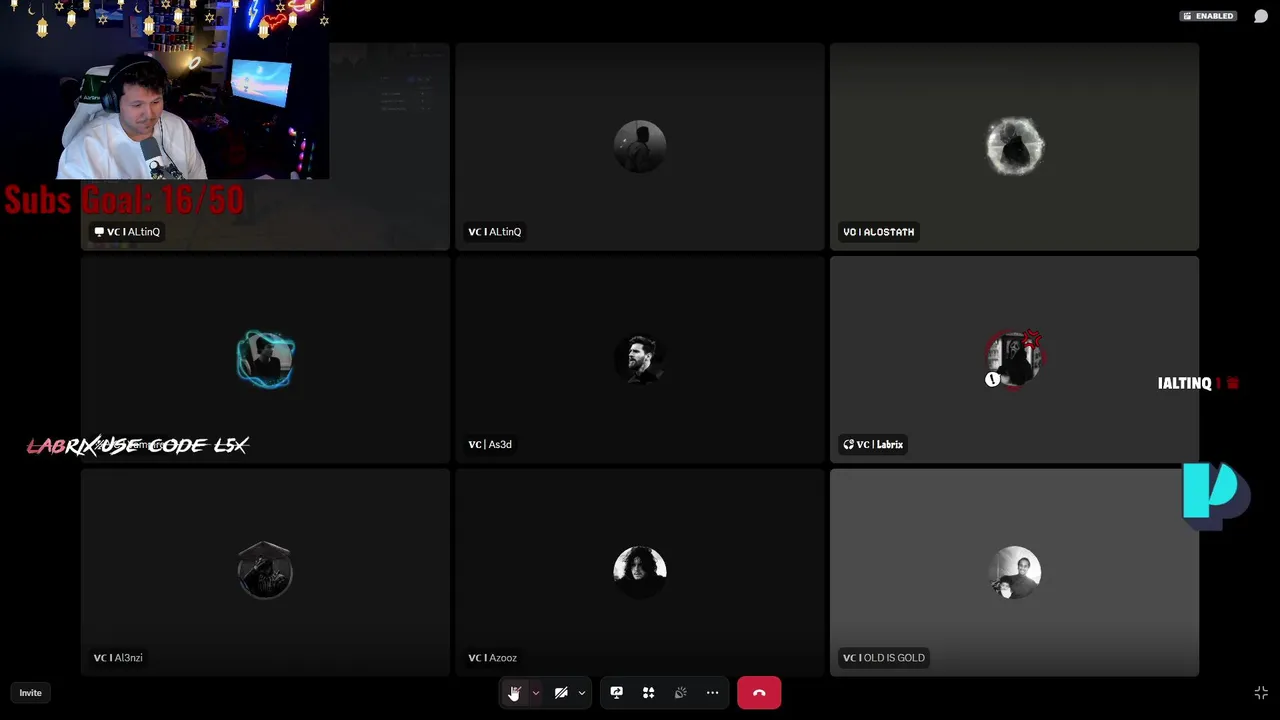
Task: Click the mobile status badge on Labrix avatar
Action: pos(992,380)
